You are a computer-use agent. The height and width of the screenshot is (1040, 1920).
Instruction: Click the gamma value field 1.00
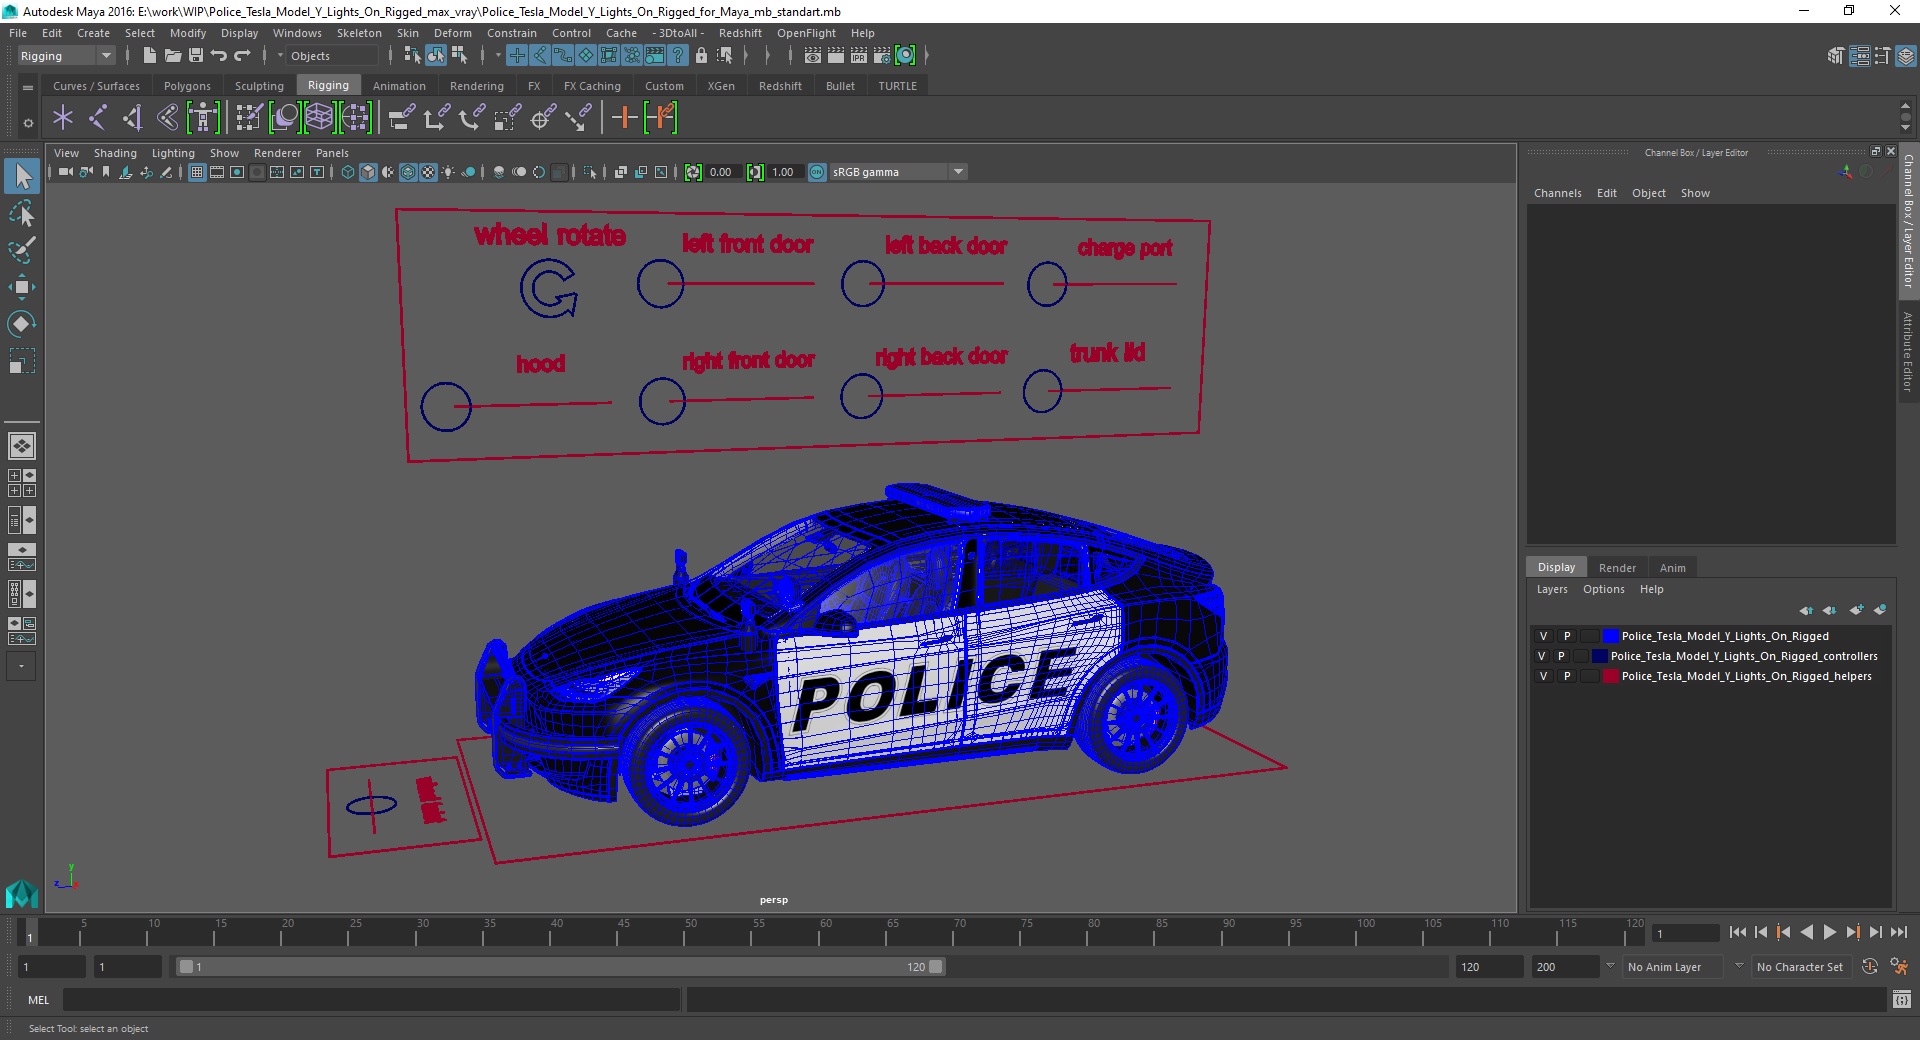point(784,172)
